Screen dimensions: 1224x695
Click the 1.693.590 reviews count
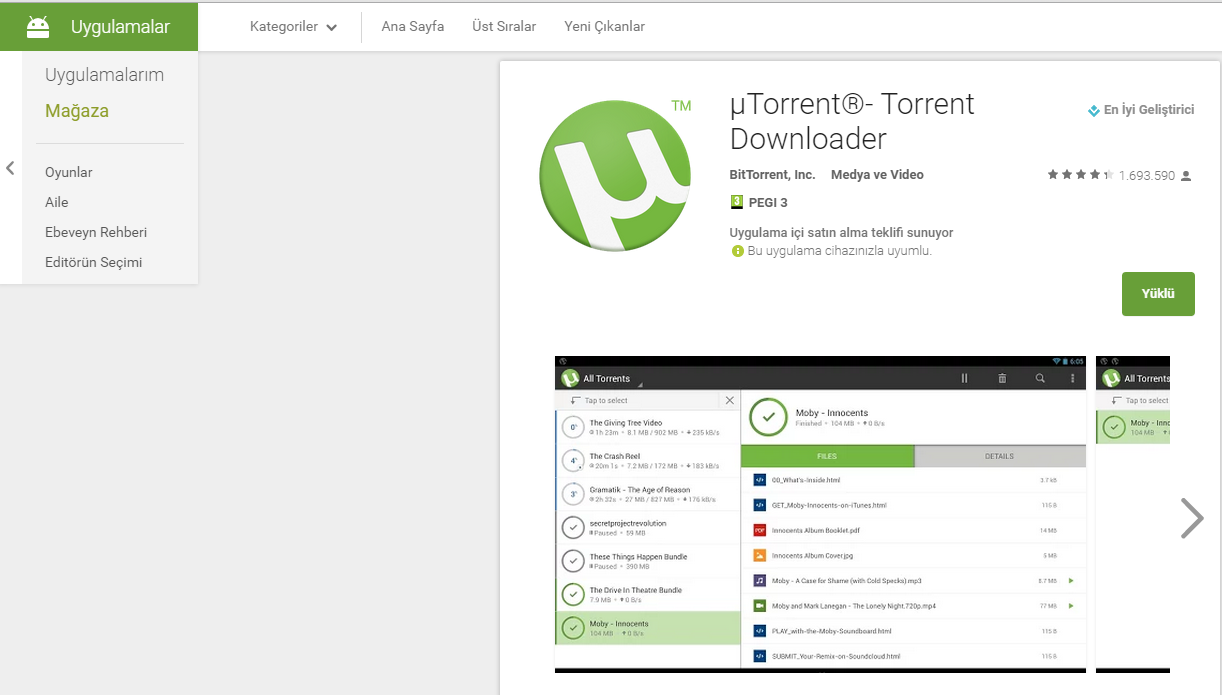point(1147,176)
